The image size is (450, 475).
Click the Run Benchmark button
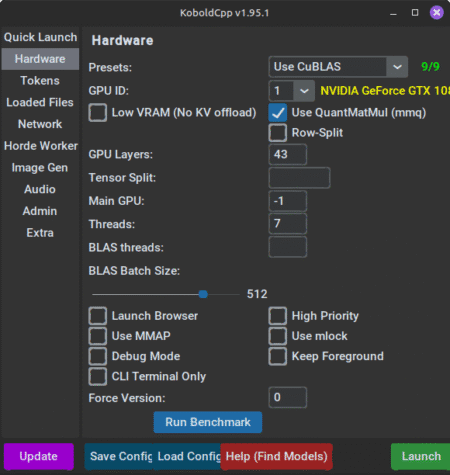(208, 422)
